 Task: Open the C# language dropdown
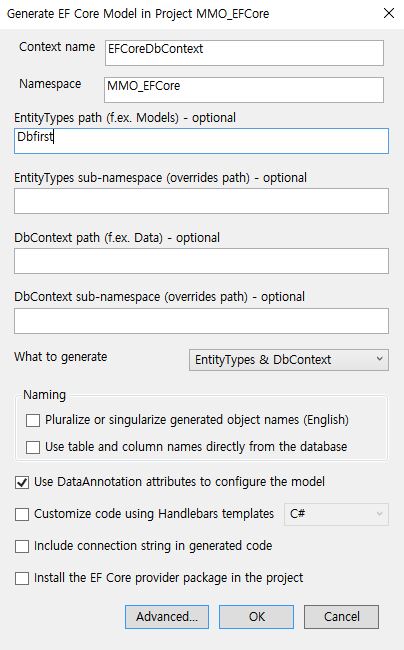[x=336, y=514]
